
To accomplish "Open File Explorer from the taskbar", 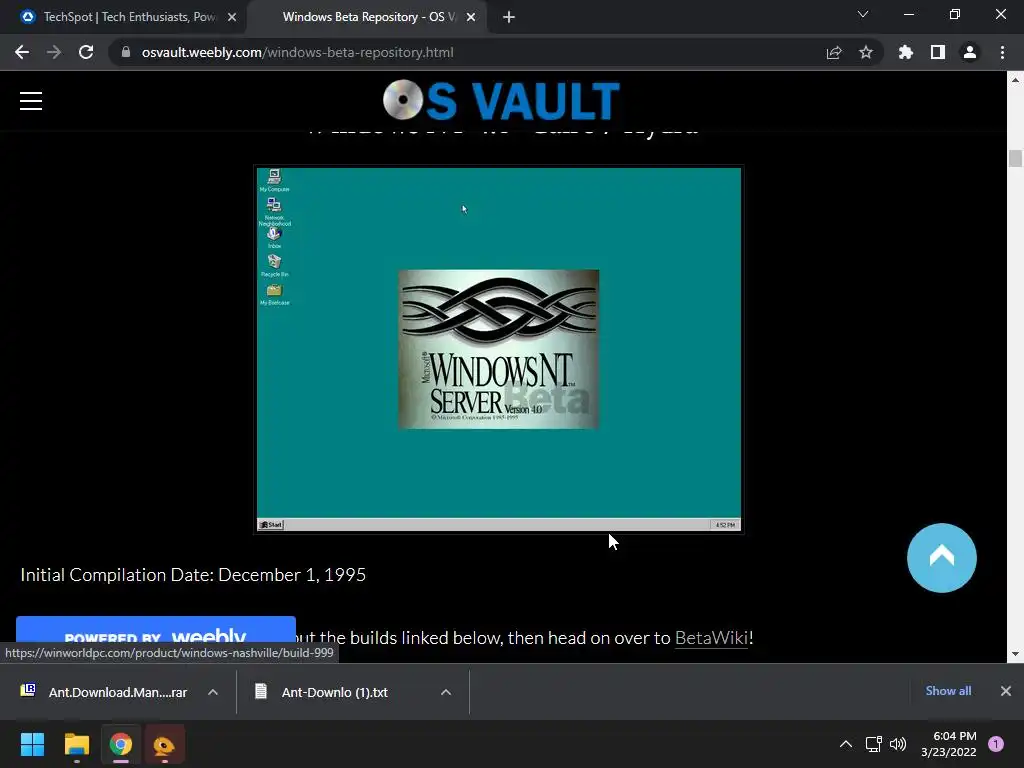I will (x=76, y=744).
